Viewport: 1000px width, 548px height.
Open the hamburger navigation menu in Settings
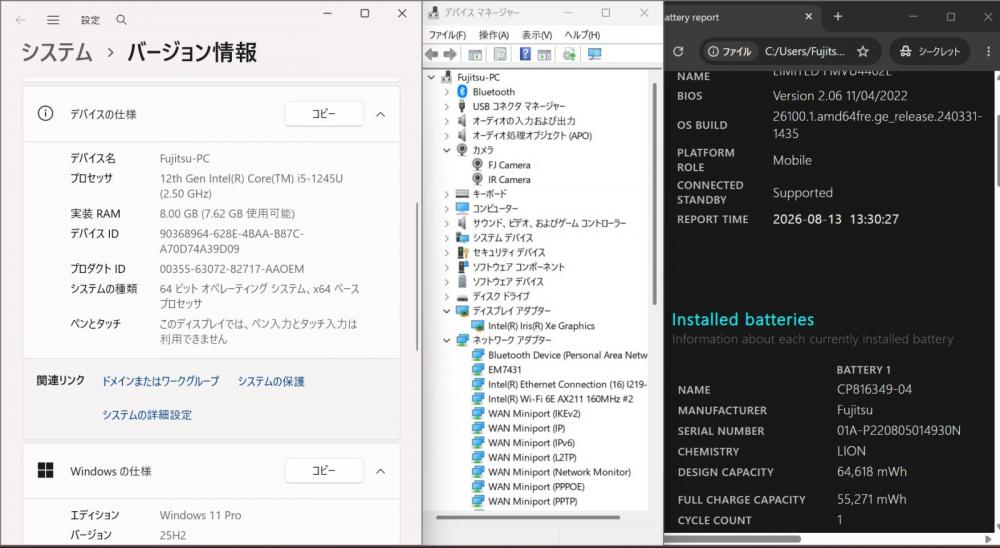click(x=53, y=20)
